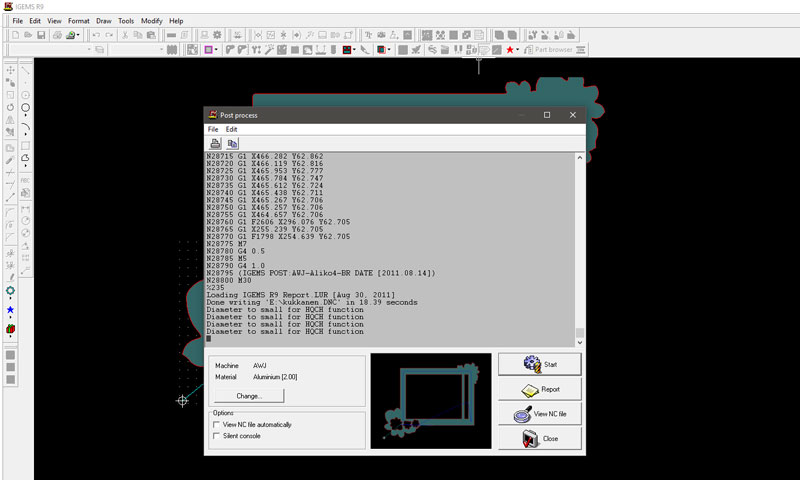Click the Undo arrow icon
The height and width of the screenshot is (480, 800).
tap(96, 35)
